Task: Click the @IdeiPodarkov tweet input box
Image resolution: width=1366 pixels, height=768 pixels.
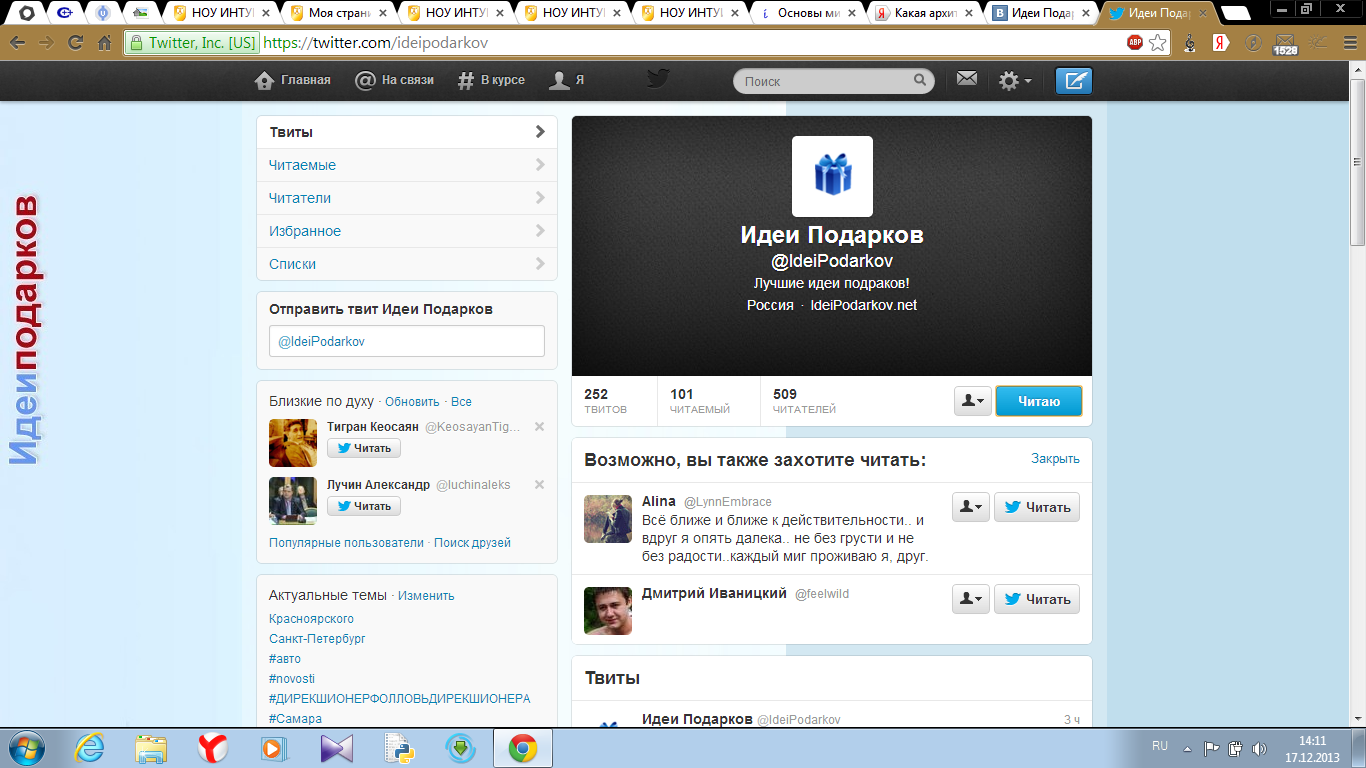Action: [407, 341]
